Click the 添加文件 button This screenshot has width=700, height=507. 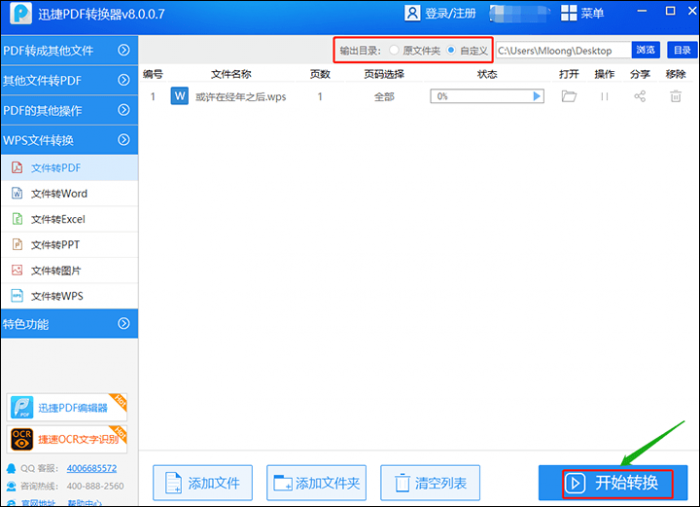[x=203, y=483]
